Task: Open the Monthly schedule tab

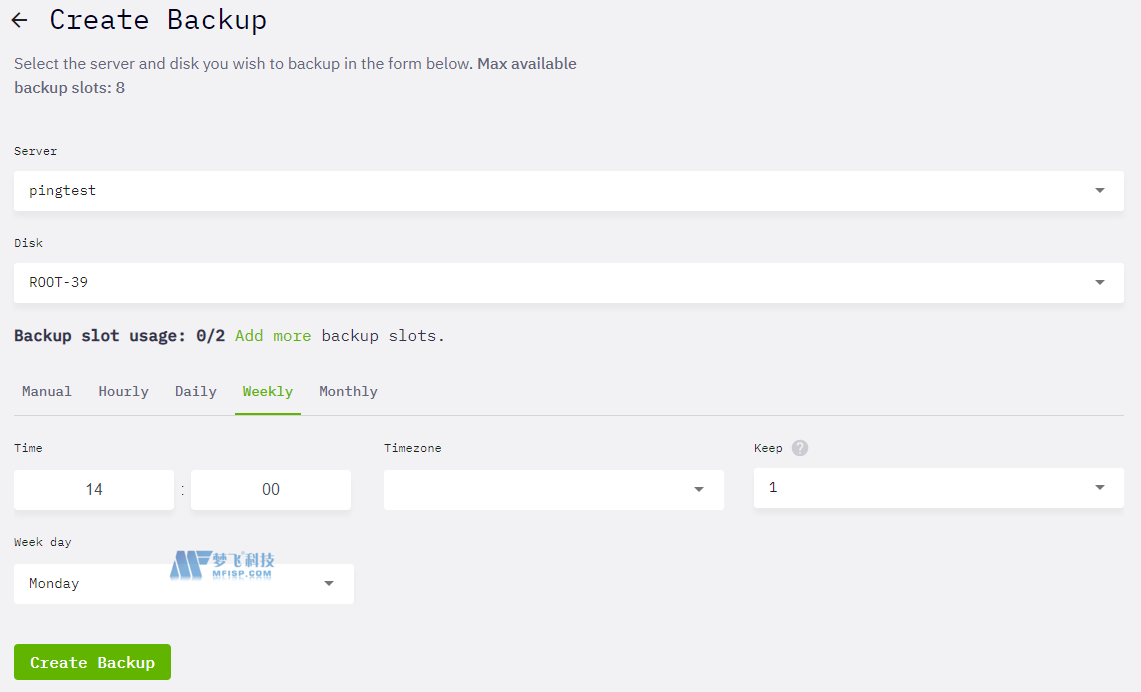Action: point(348,392)
